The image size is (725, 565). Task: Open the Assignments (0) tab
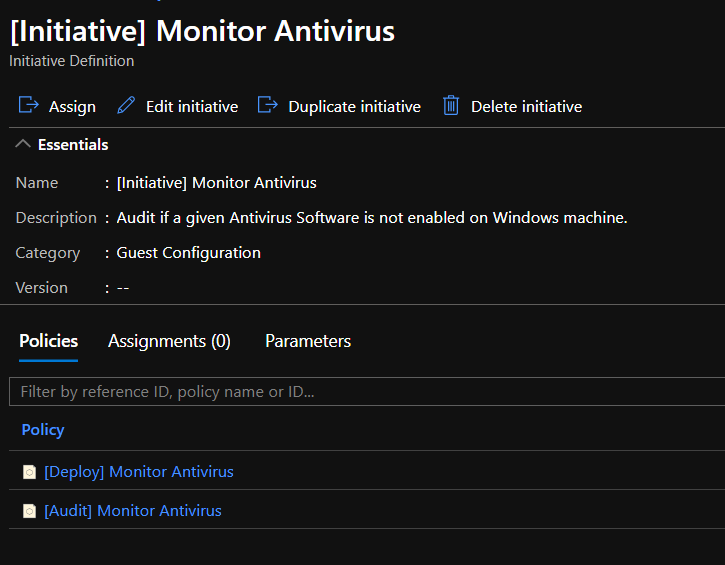click(169, 341)
